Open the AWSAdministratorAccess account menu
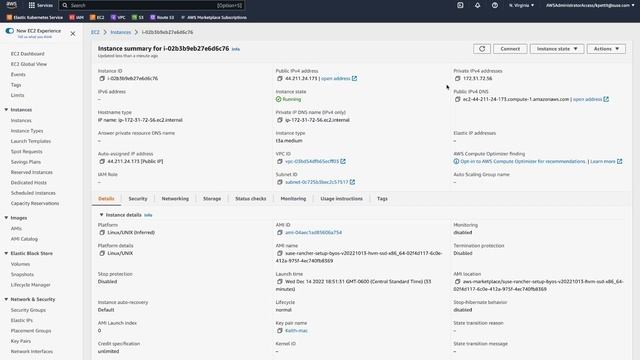Image resolution: width=640 pixels, height=360 pixels. point(590,5)
